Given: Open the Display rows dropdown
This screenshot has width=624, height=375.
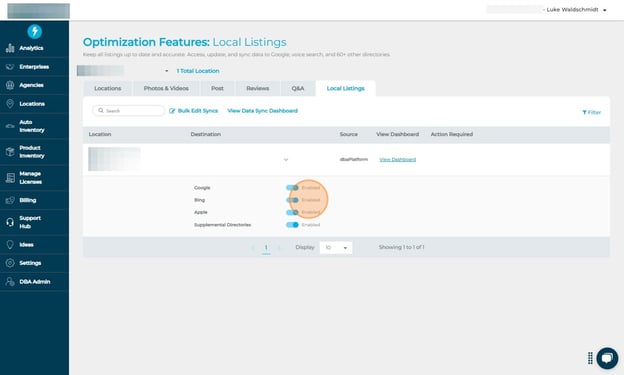Looking at the screenshot, I should pos(336,248).
